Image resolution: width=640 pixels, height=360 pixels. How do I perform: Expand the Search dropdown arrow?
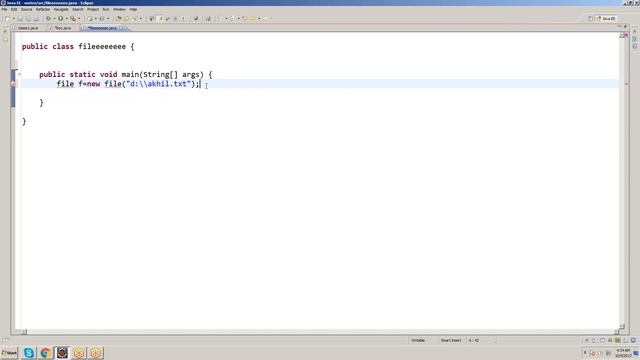point(141,18)
